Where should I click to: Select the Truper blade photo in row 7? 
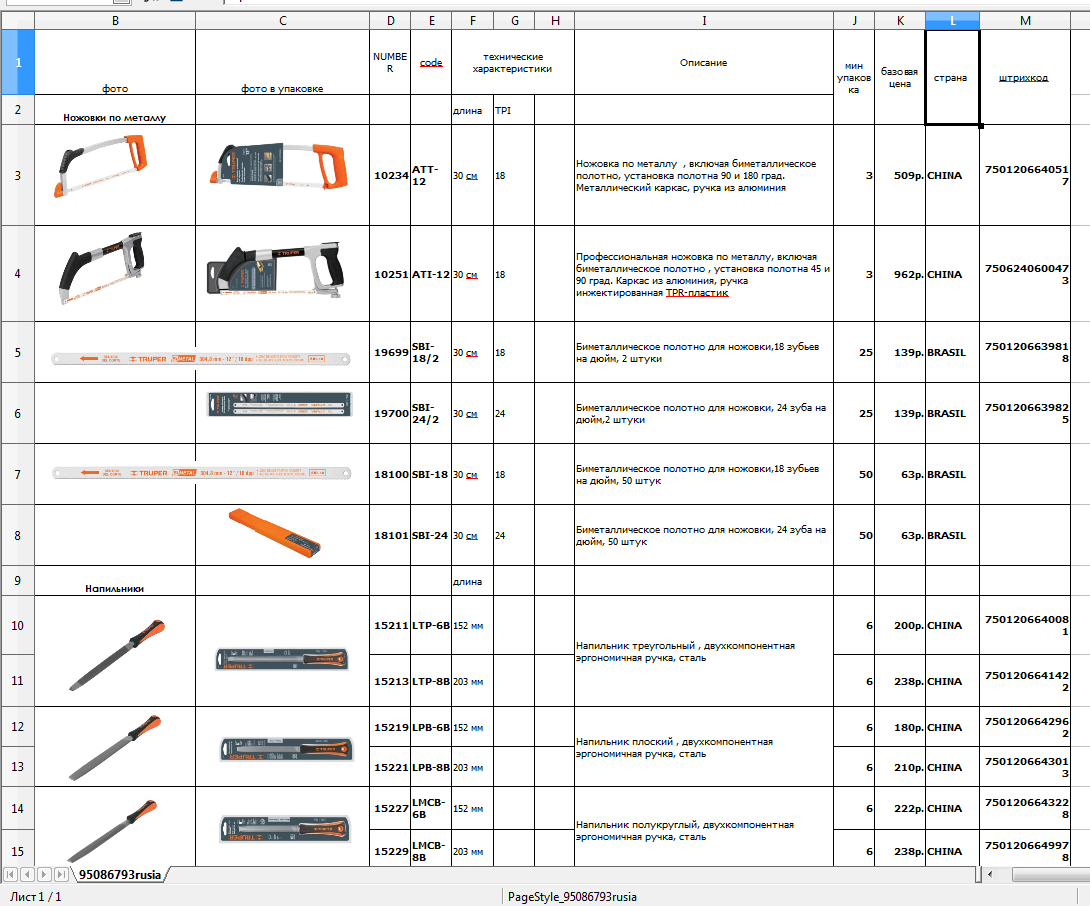(201, 473)
